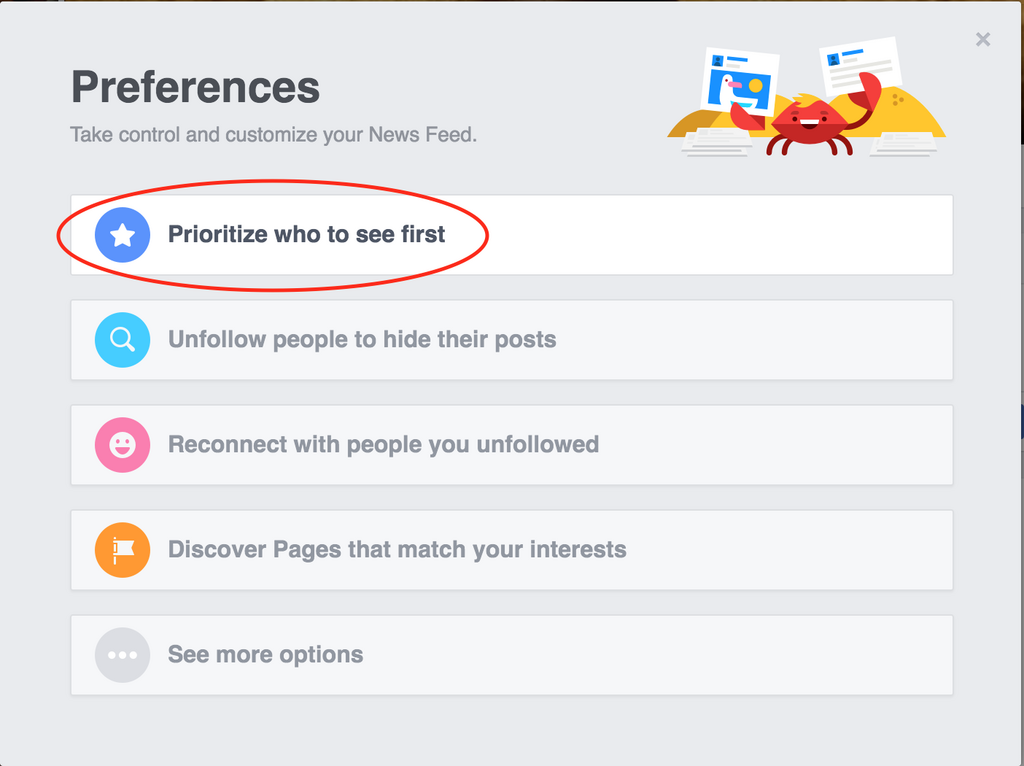Select "Discover Pages that match your interests"
The height and width of the screenshot is (766, 1024).
[396, 550]
